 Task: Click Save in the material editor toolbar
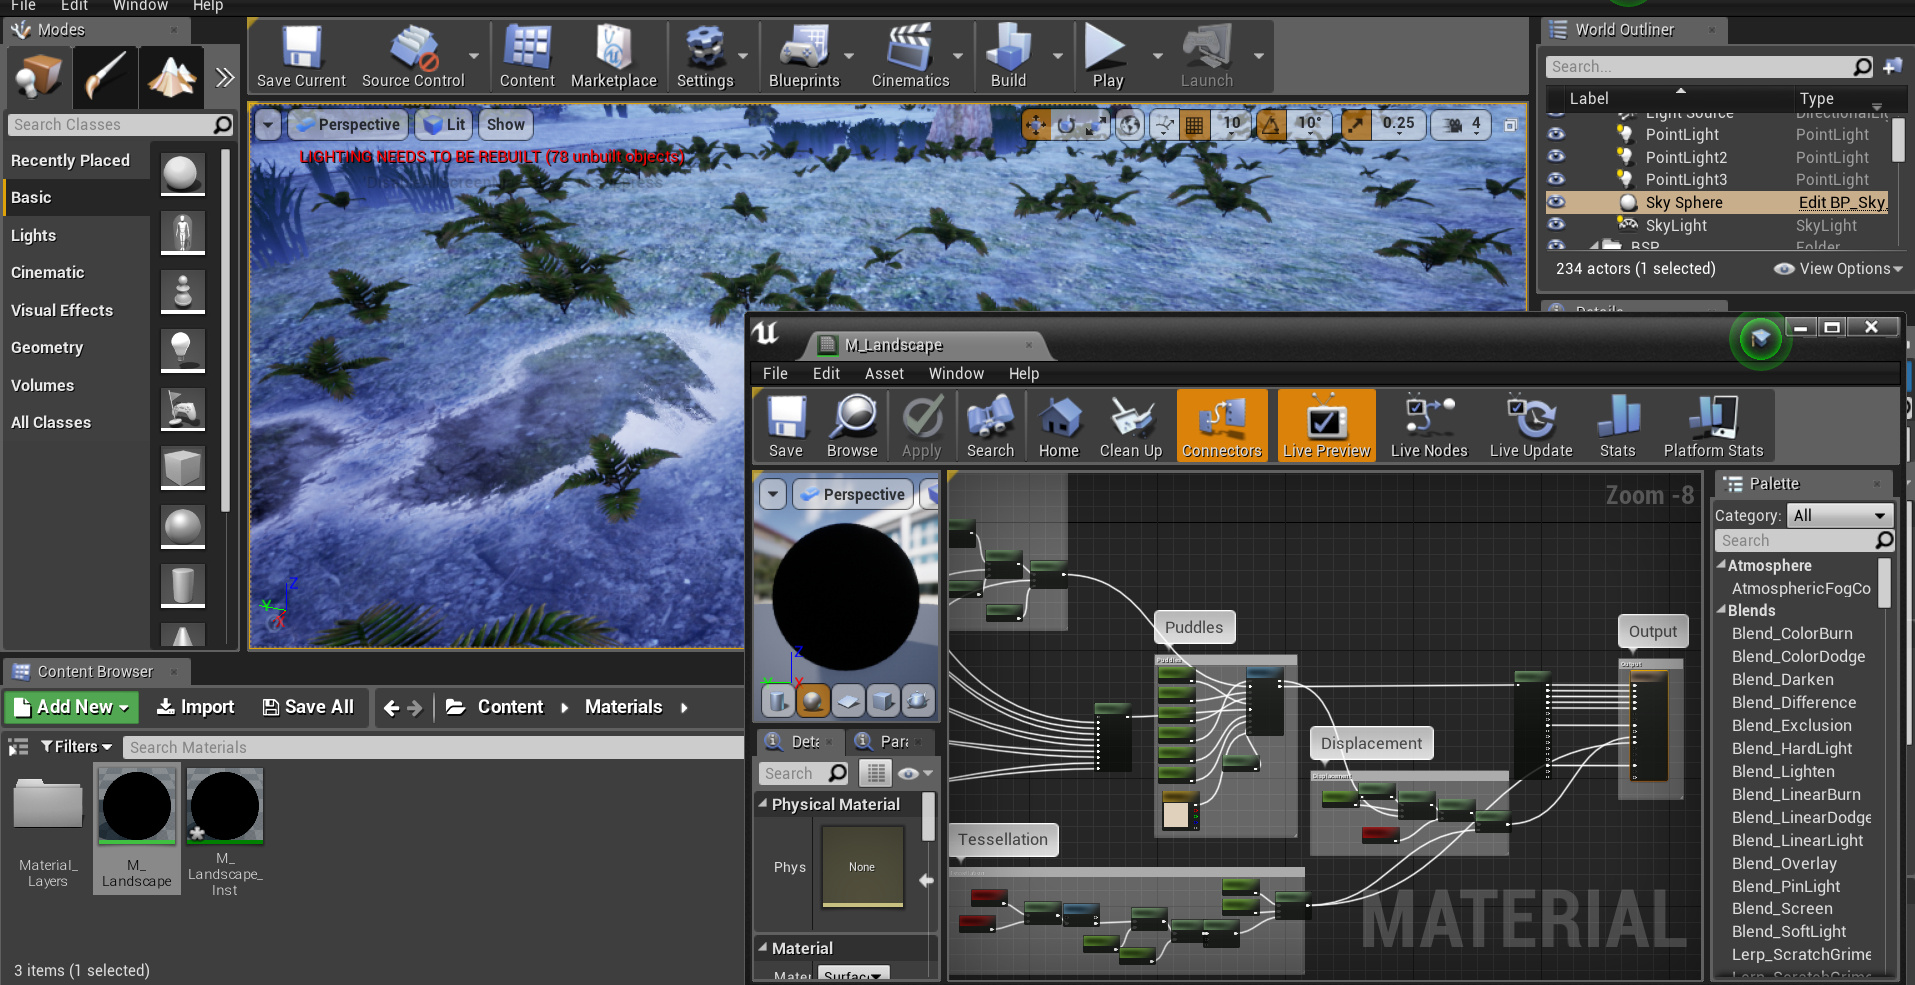click(786, 426)
